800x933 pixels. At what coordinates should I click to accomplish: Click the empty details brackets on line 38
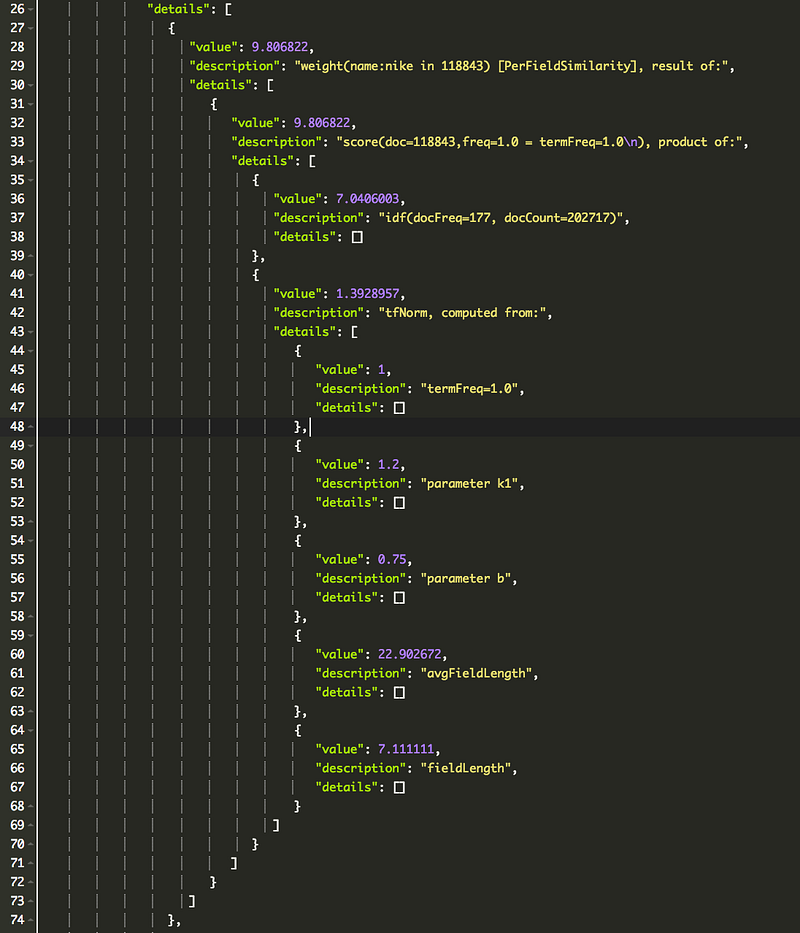coord(357,237)
